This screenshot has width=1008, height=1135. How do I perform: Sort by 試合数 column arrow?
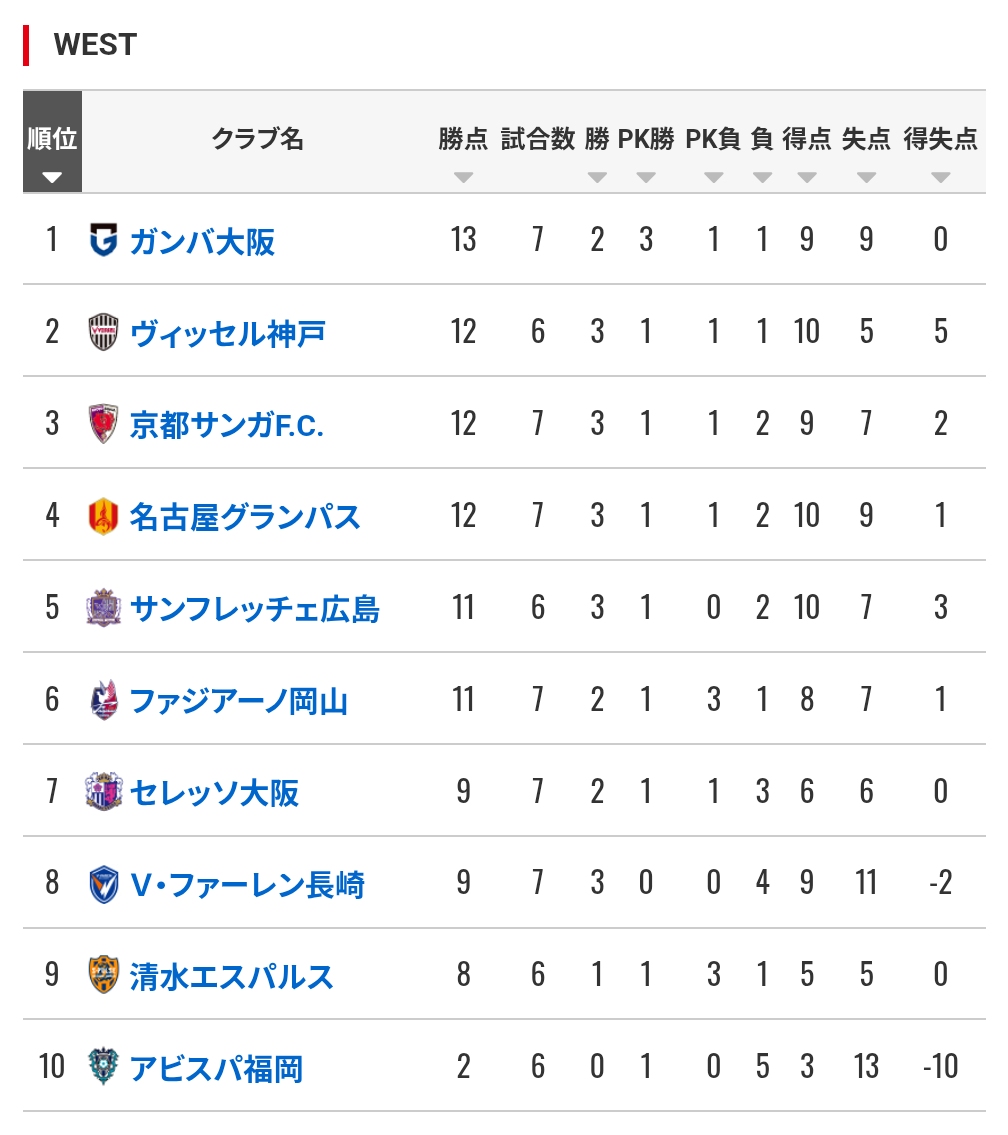(x=538, y=178)
